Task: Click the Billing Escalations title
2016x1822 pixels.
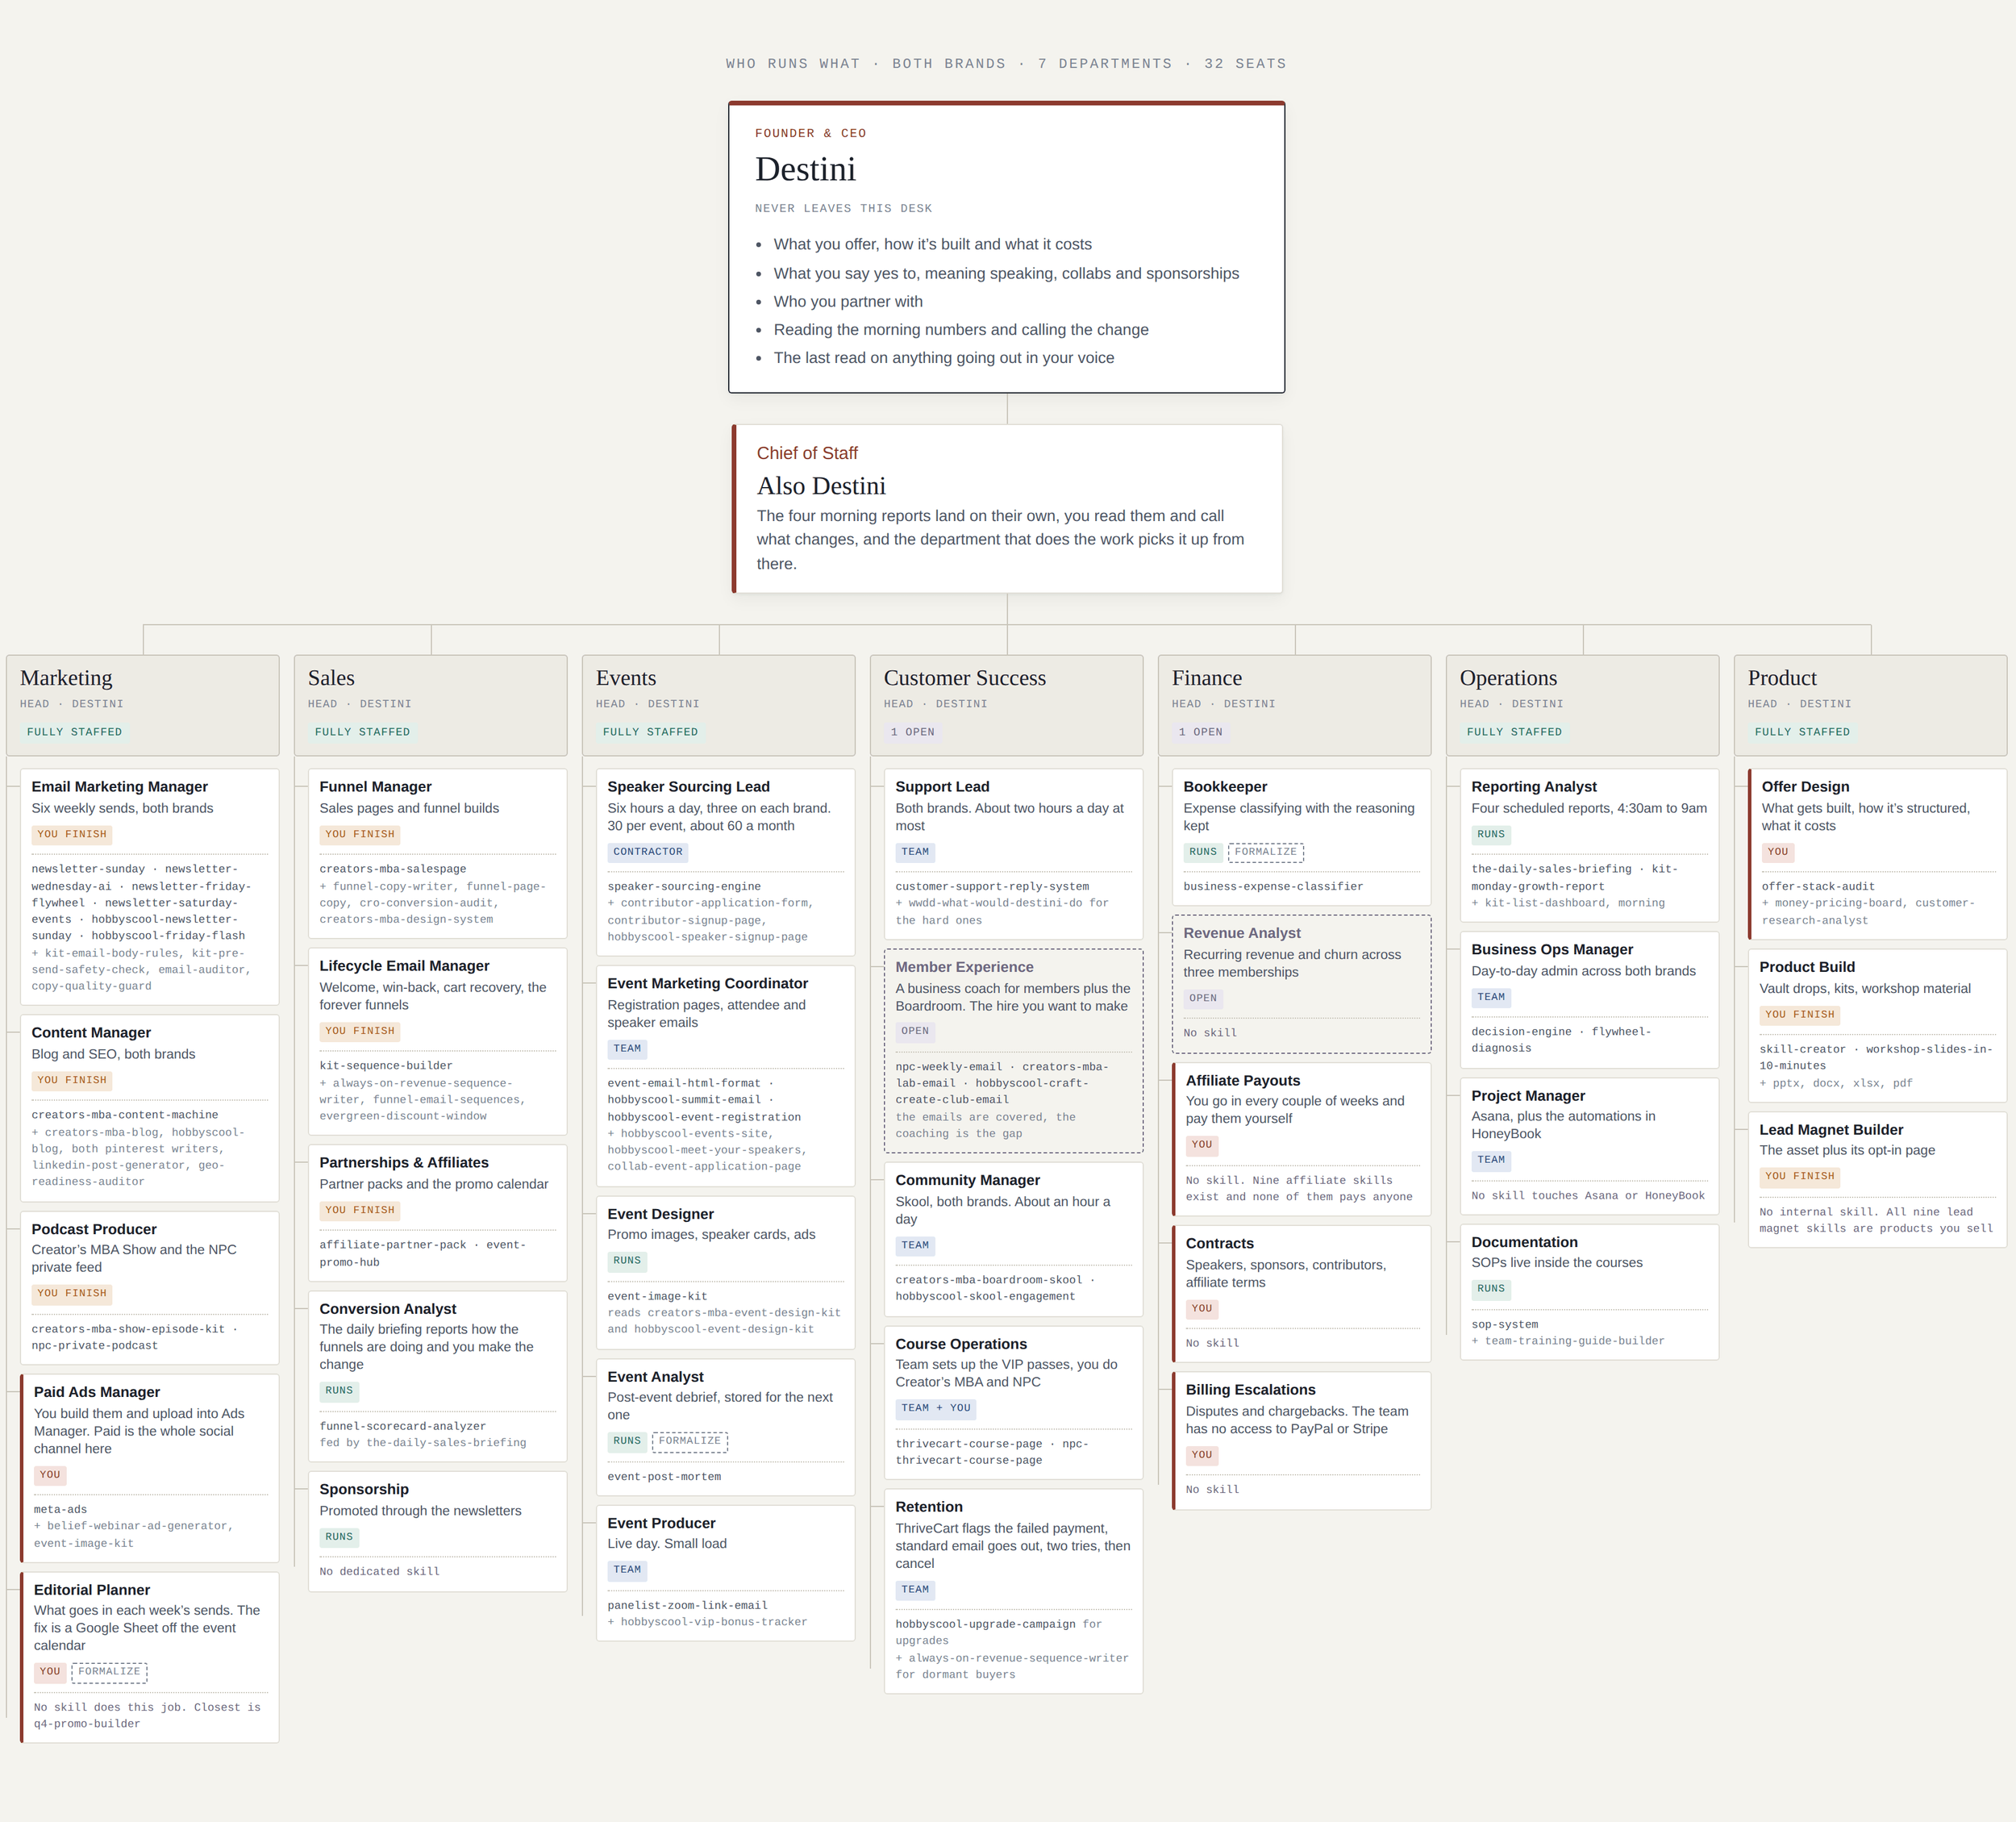Action: 1250,1390
